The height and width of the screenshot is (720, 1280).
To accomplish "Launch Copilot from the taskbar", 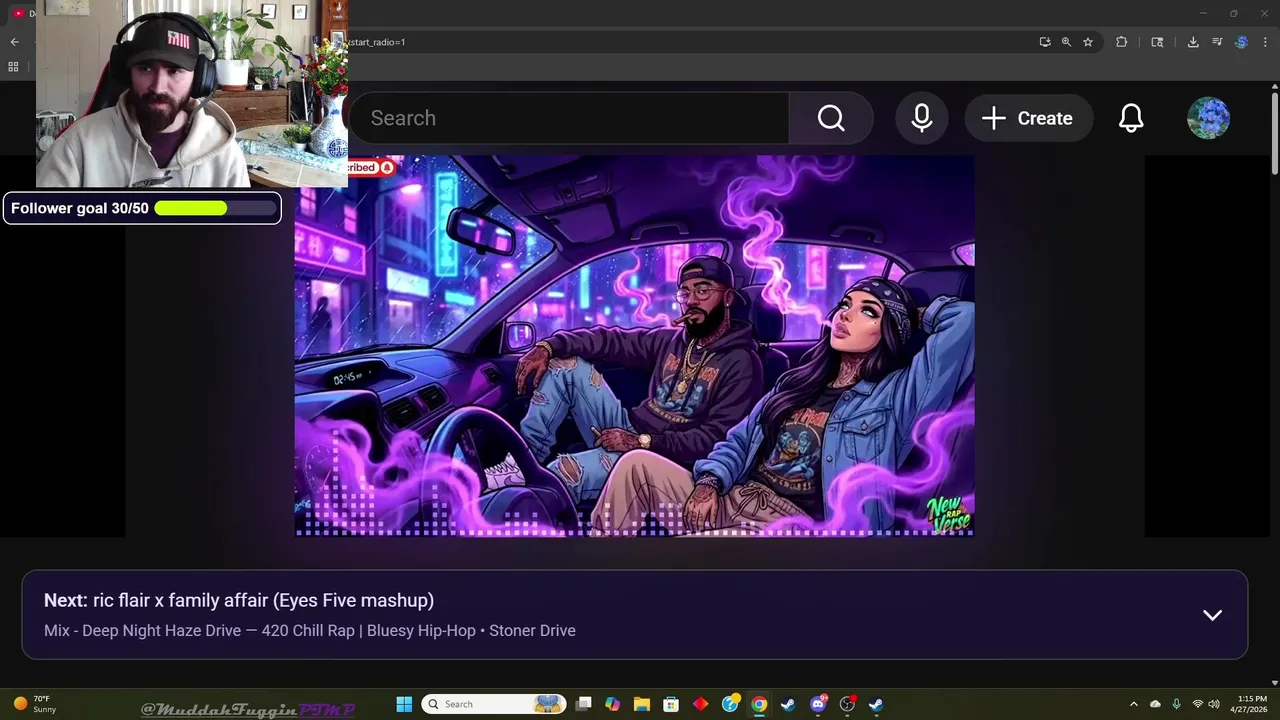I will (x=613, y=704).
